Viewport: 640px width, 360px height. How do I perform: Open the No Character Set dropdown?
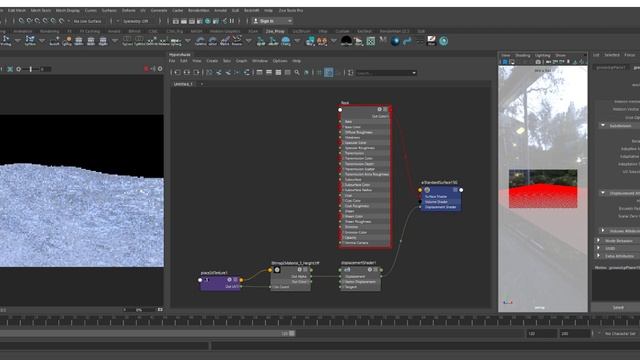pyautogui.click(x=620, y=333)
